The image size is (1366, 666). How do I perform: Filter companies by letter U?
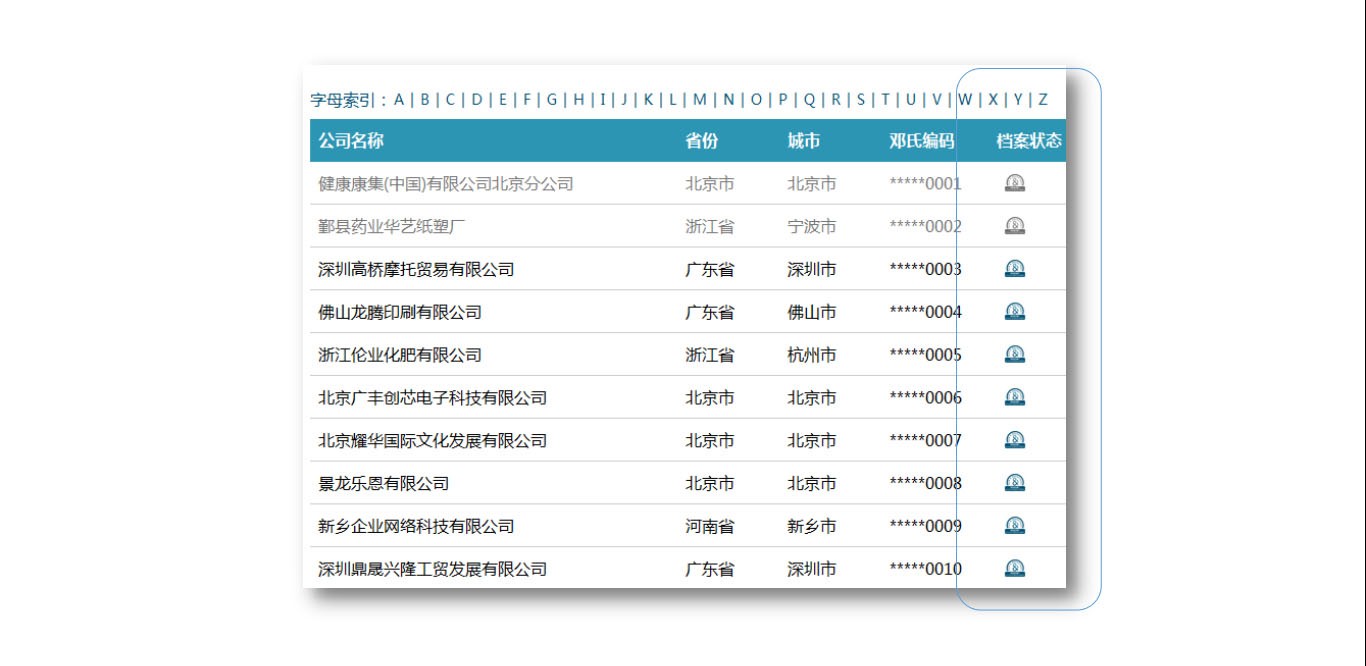(x=911, y=100)
